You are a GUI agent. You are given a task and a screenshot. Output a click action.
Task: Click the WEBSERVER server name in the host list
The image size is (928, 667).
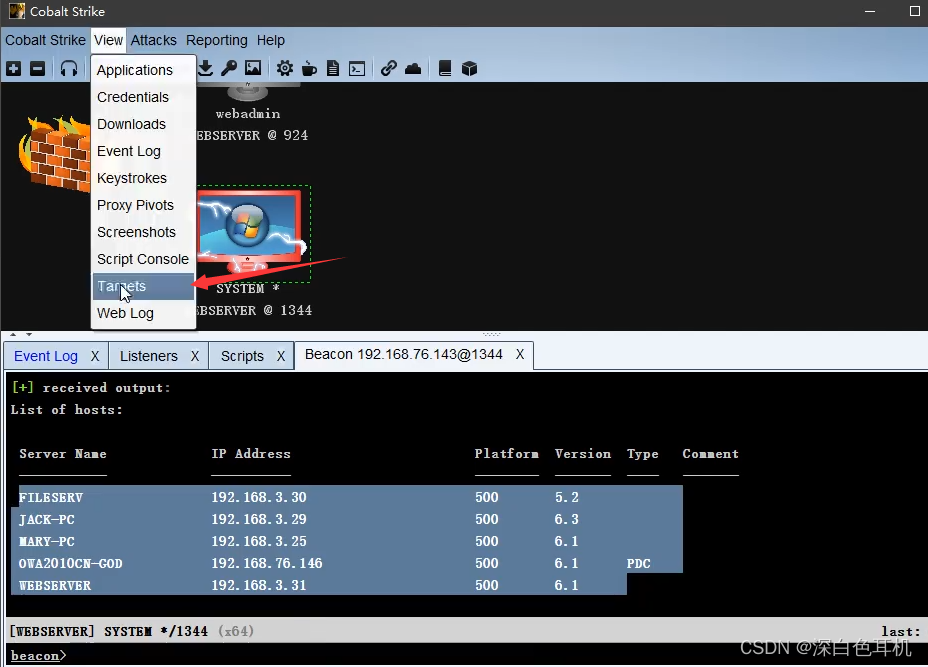click(x=55, y=586)
